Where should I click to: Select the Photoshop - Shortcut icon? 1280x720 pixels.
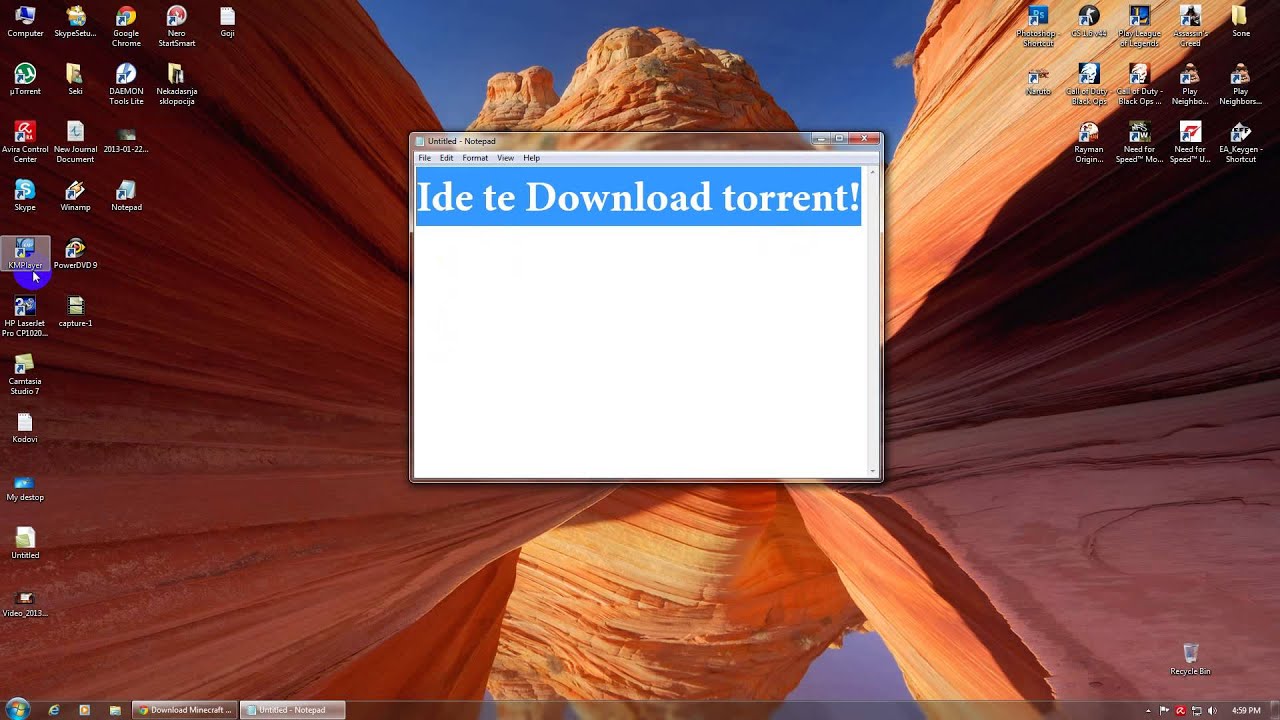(1038, 27)
